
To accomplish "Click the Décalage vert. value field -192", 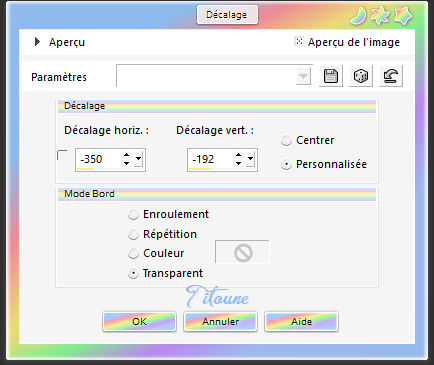I will pos(210,160).
